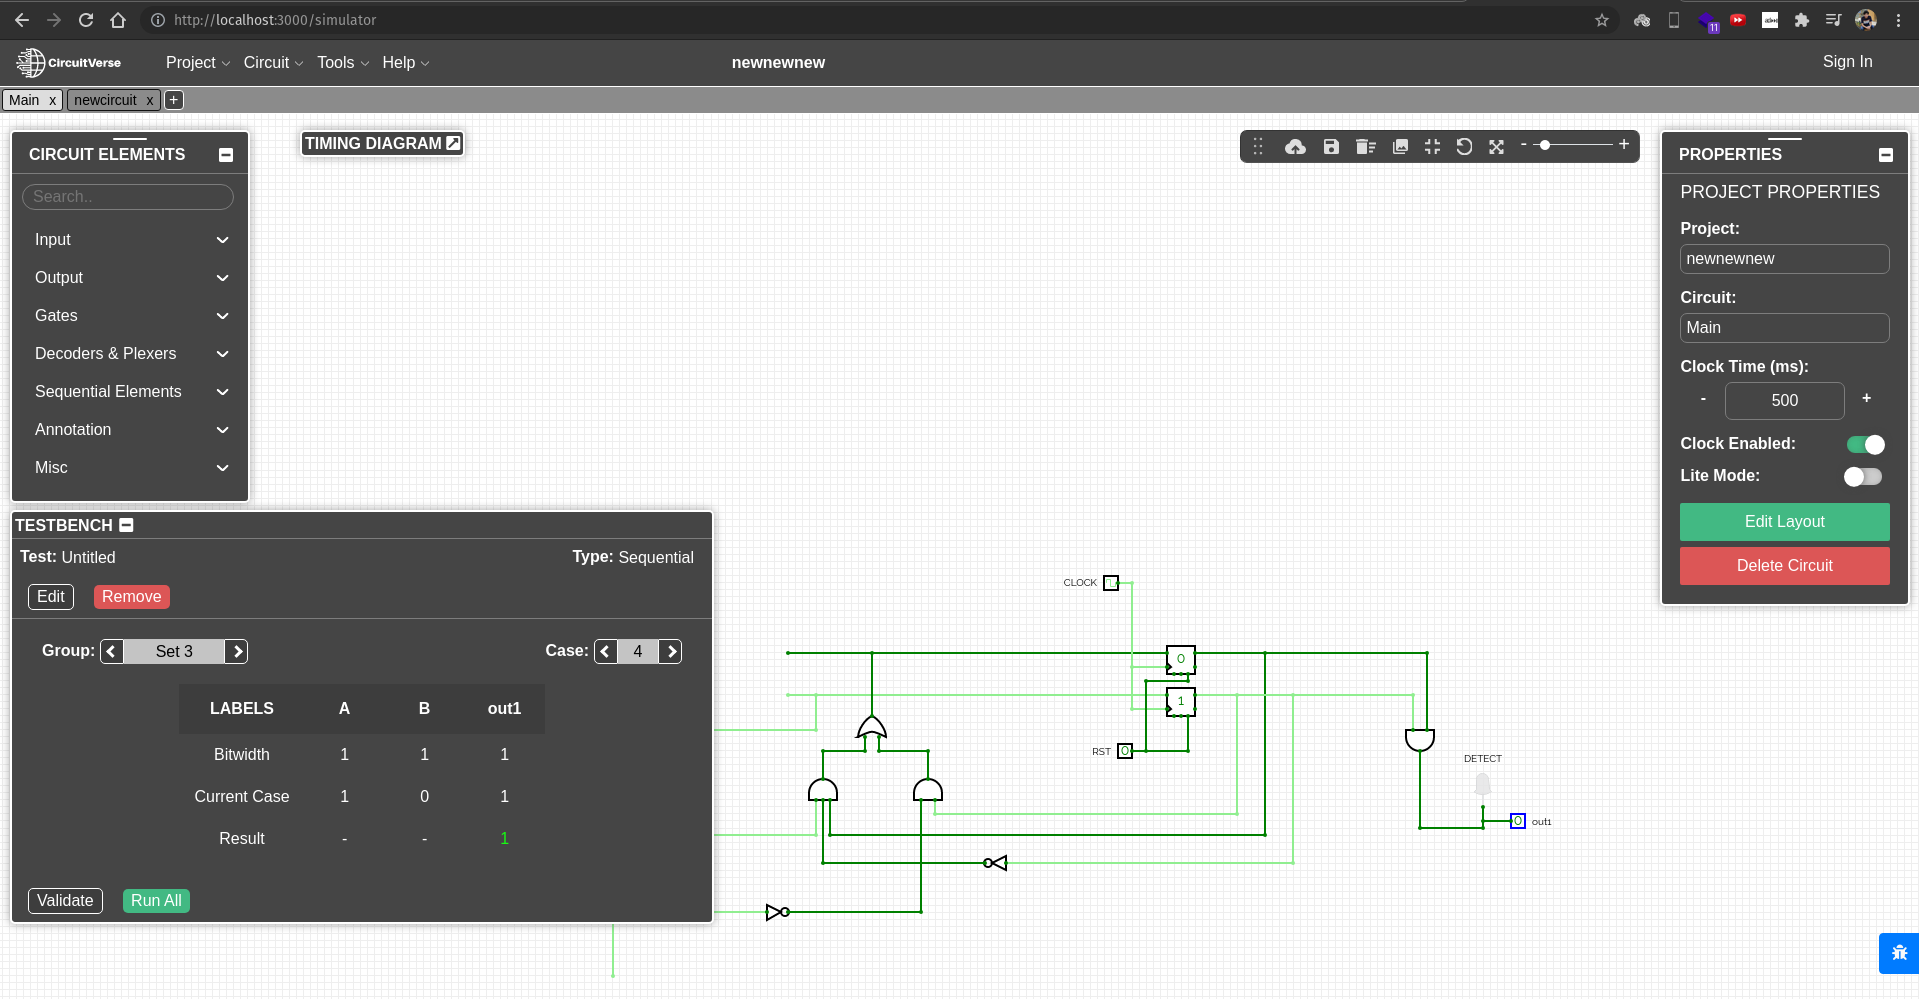This screenshot has height=999, width=1919.
Task: Open the Tools menu
Action: coord(342,63)
